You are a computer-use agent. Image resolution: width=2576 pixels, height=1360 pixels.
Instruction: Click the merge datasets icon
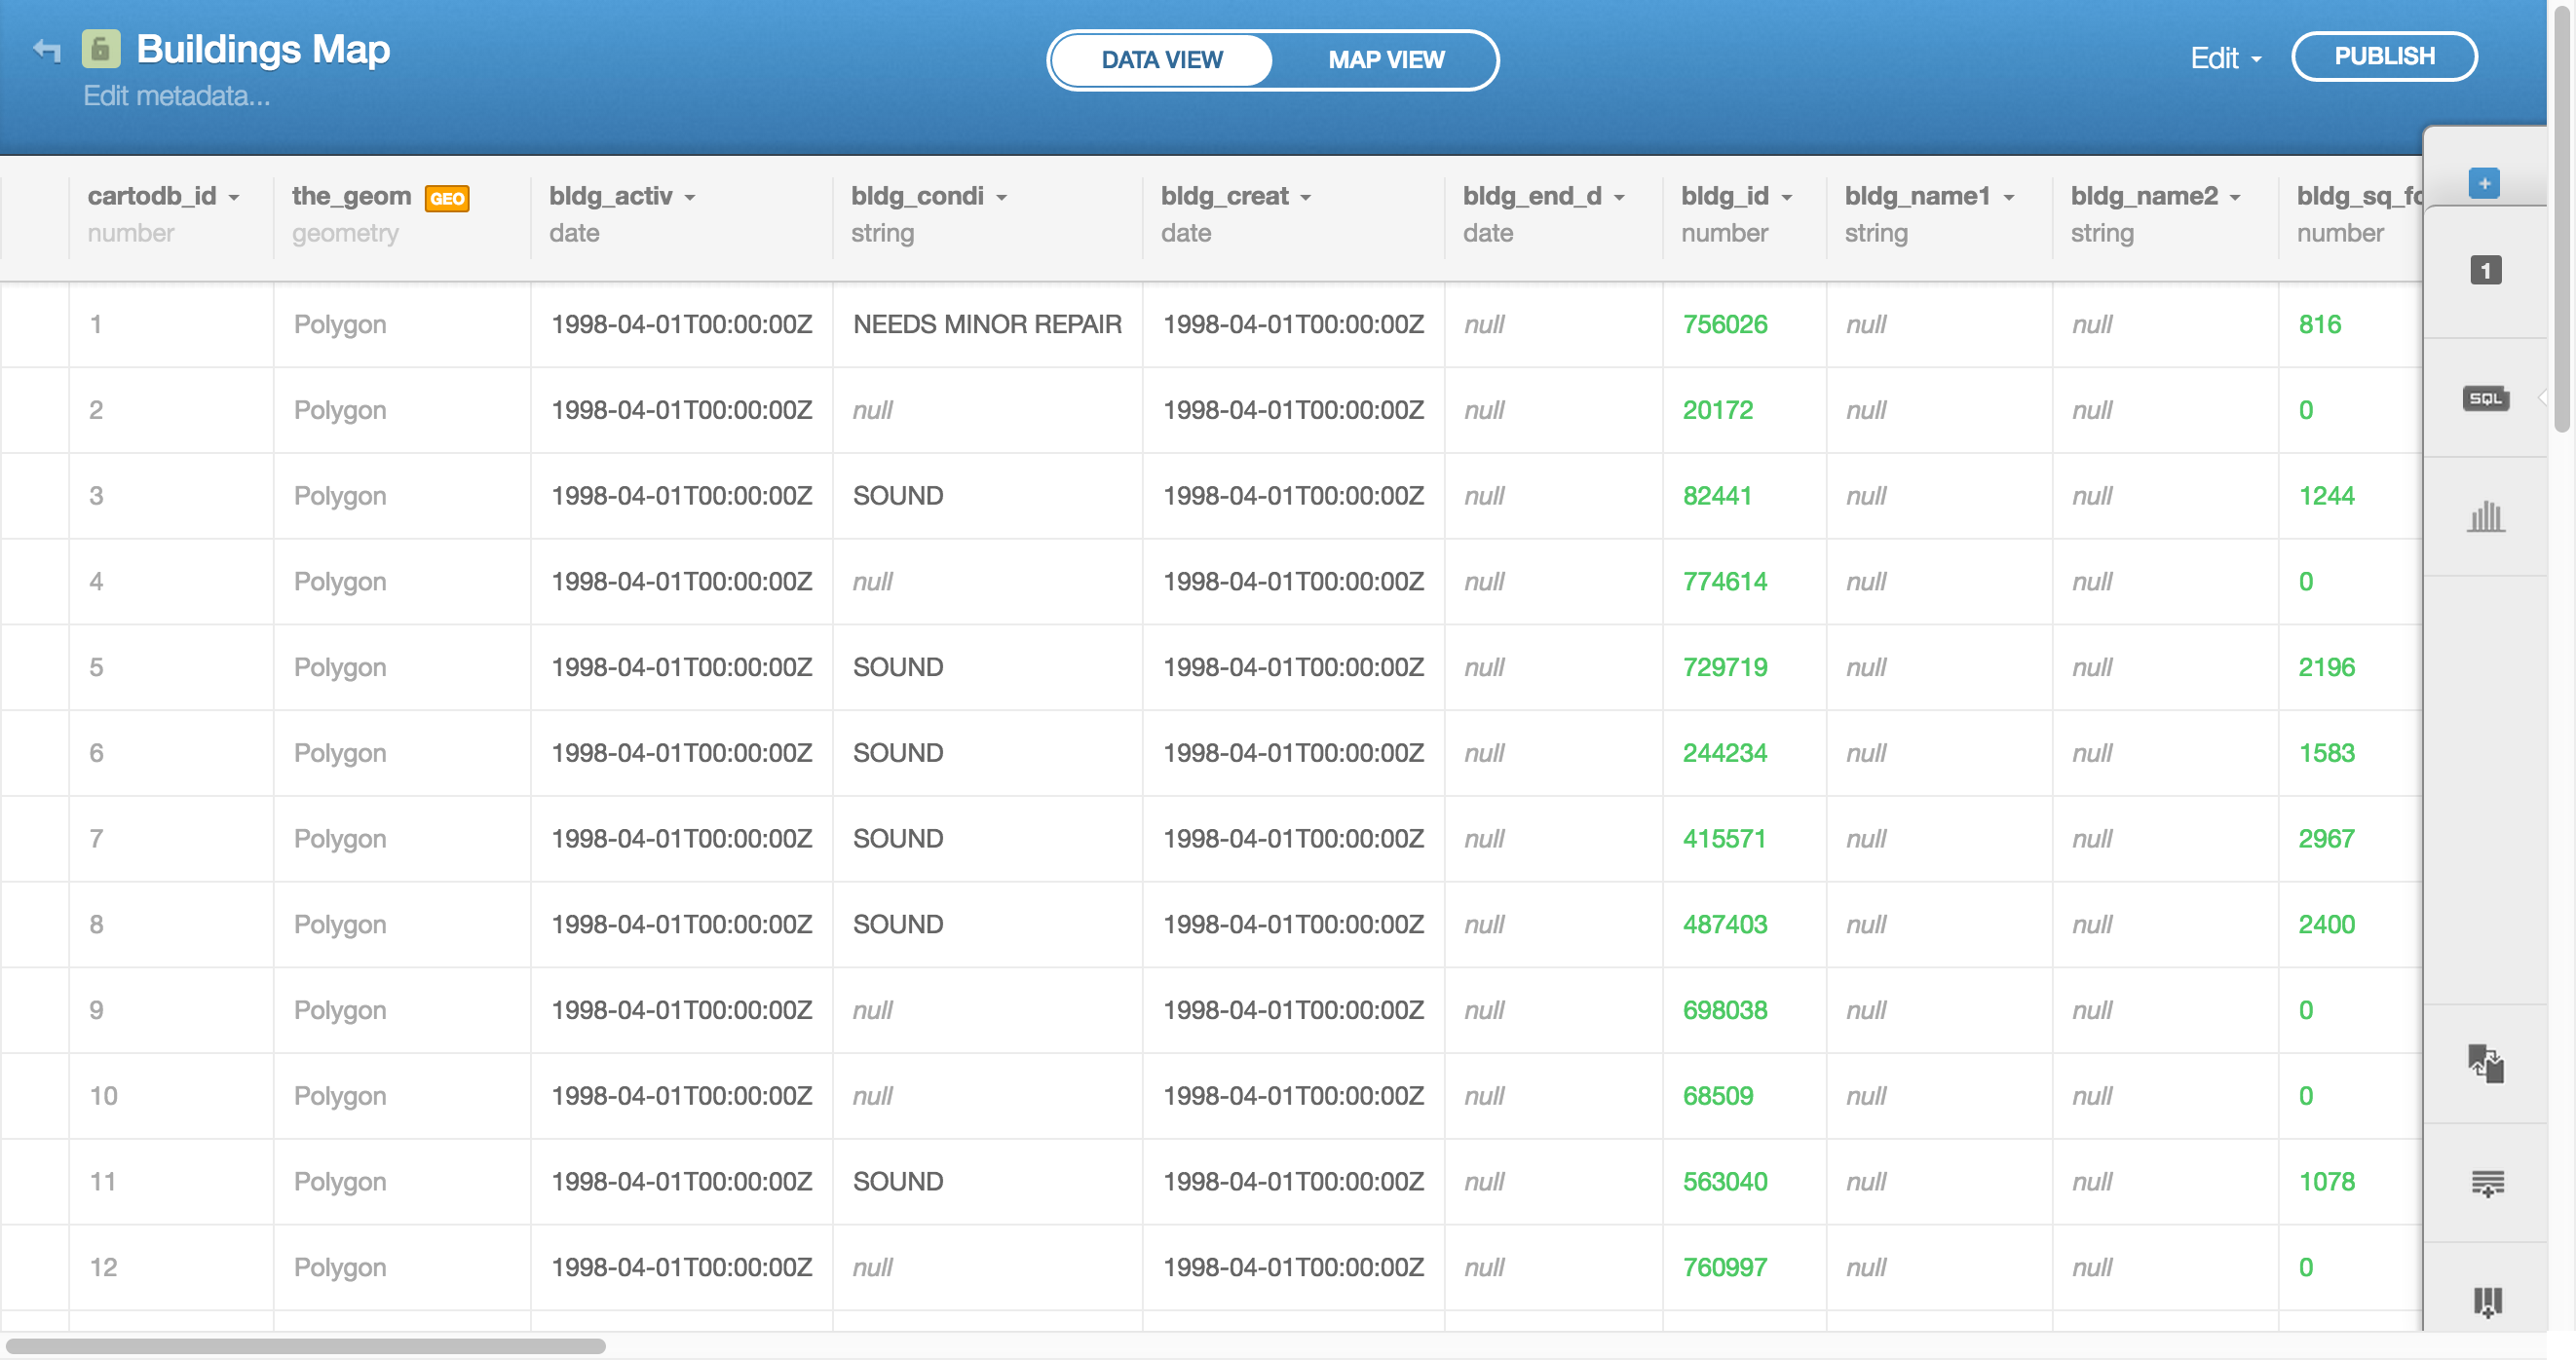[x=2486, y=1063]
